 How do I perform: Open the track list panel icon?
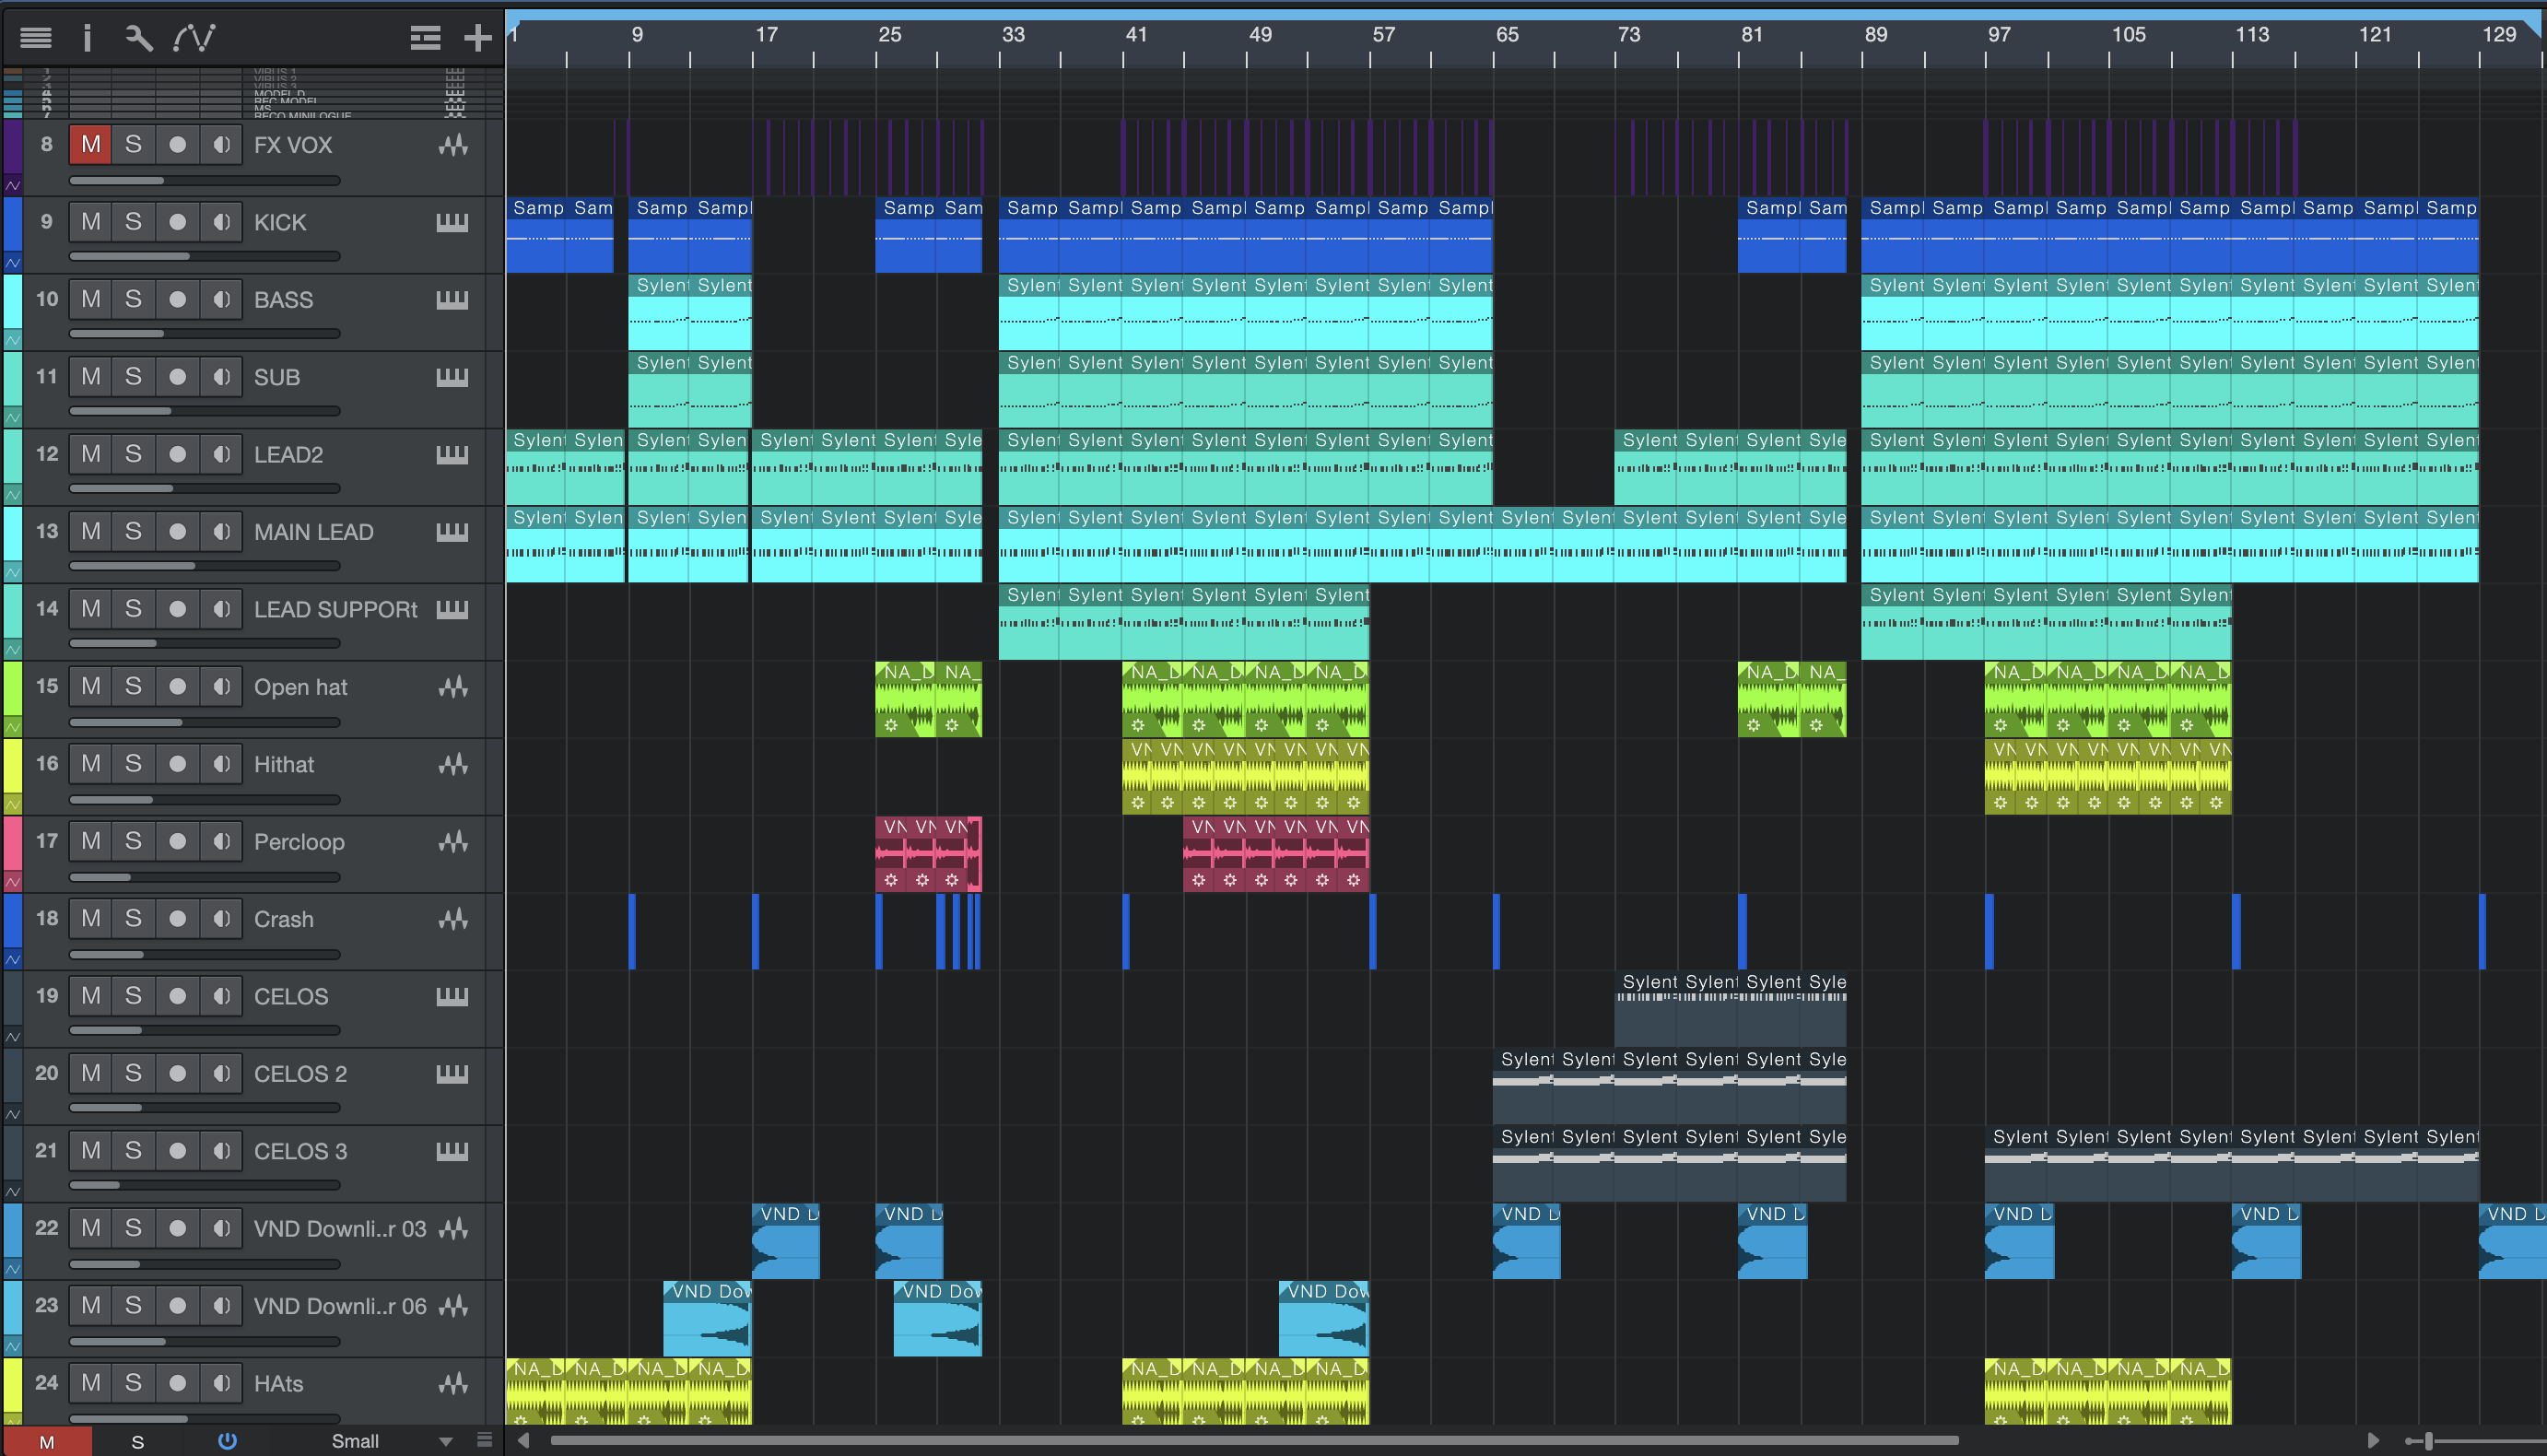[x=35, y=38]
